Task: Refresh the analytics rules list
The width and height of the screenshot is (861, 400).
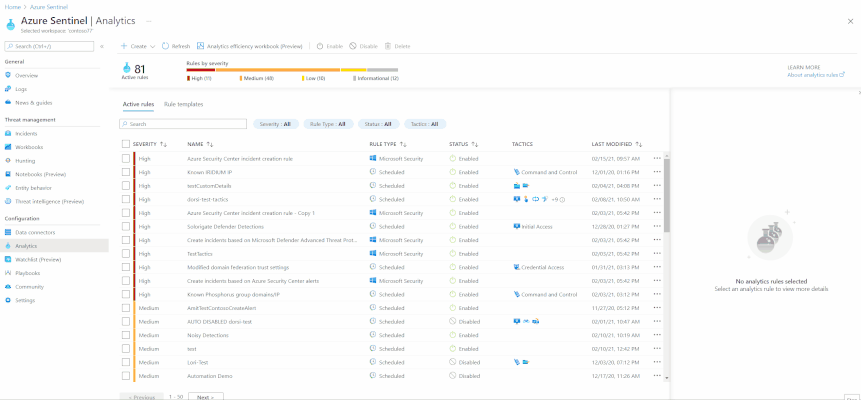Action: tap(176, 47)
